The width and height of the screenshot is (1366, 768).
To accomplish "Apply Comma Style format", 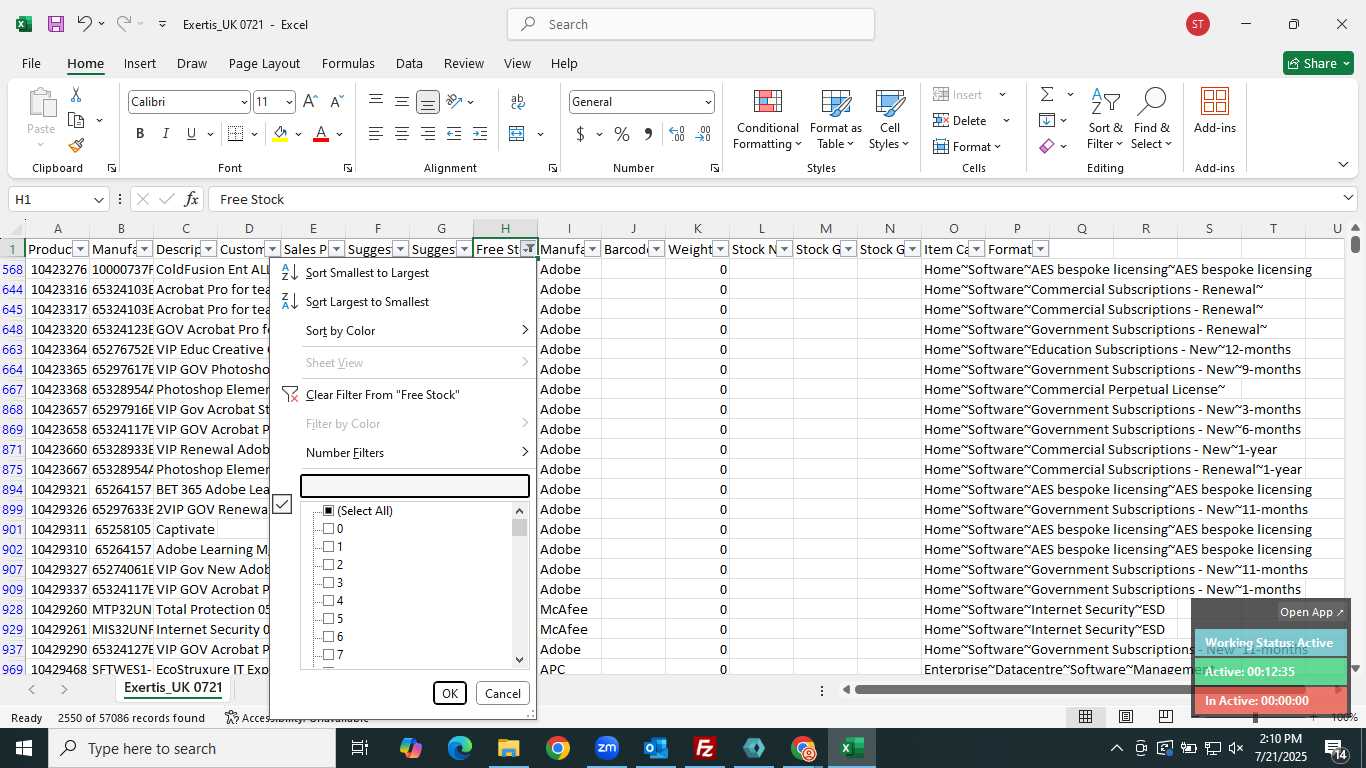I will pos(648,134).
